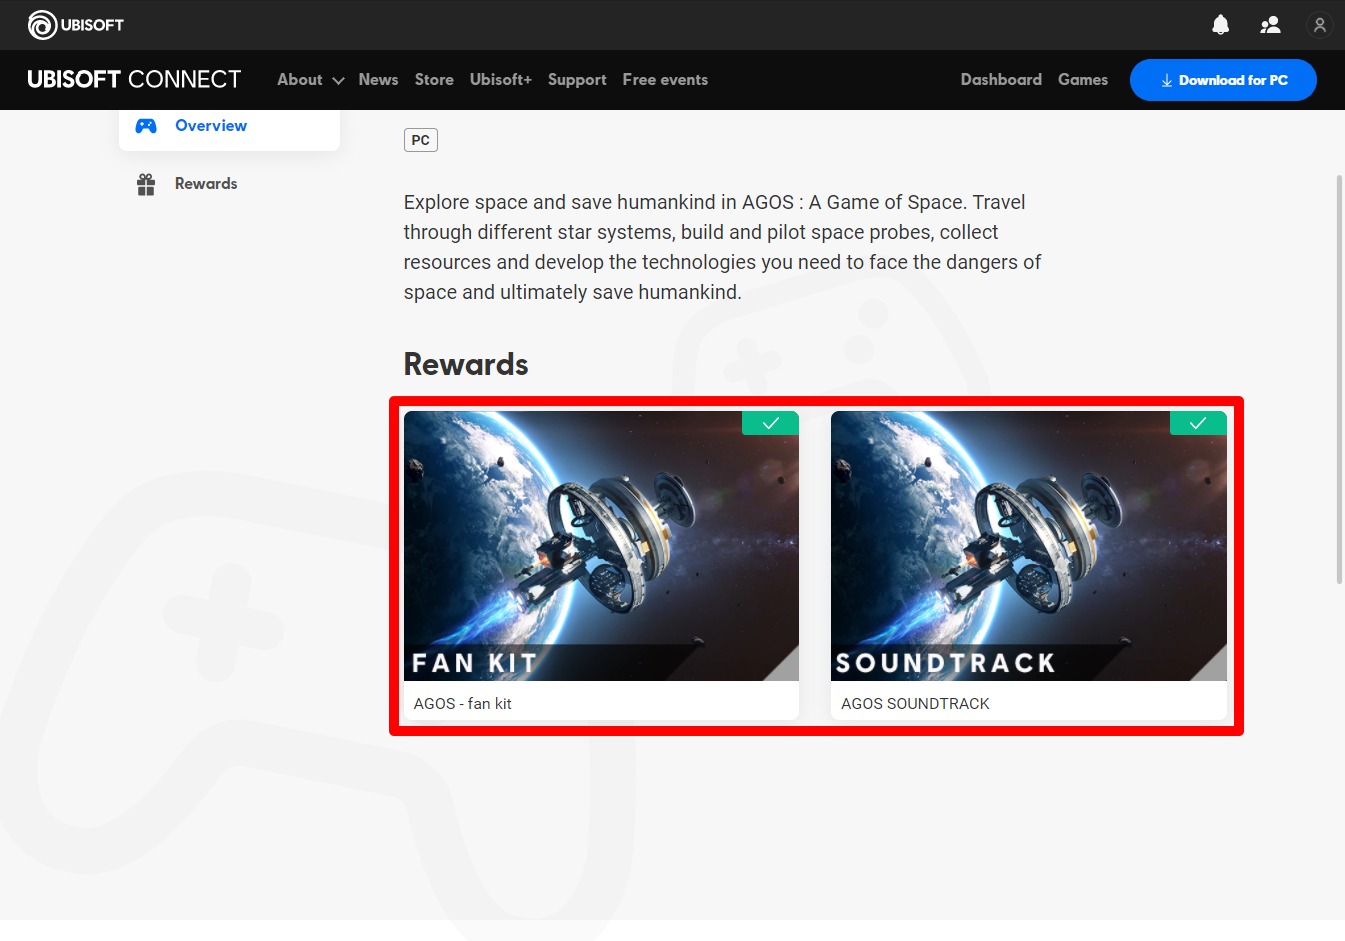Go to the Dashboard
The image size is (1345, 941).
click(x=1001, y=80)
